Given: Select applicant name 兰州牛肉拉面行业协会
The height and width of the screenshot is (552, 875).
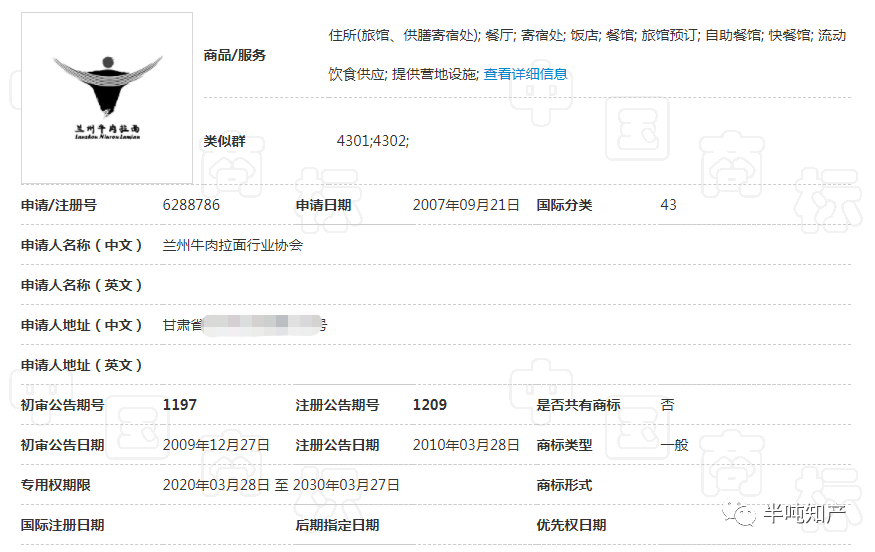Looking at the screenshot, I should pyautogui.click(x=232, y=245).
